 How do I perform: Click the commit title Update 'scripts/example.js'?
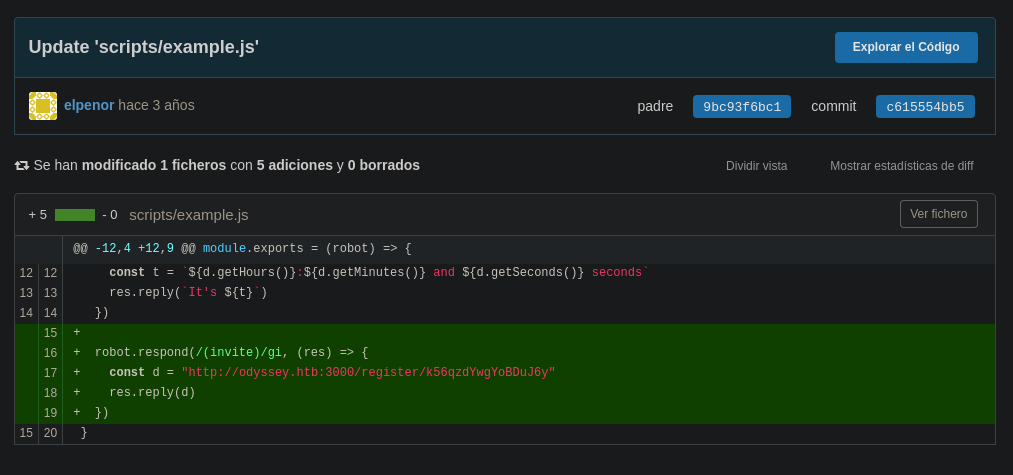(144, 47)
